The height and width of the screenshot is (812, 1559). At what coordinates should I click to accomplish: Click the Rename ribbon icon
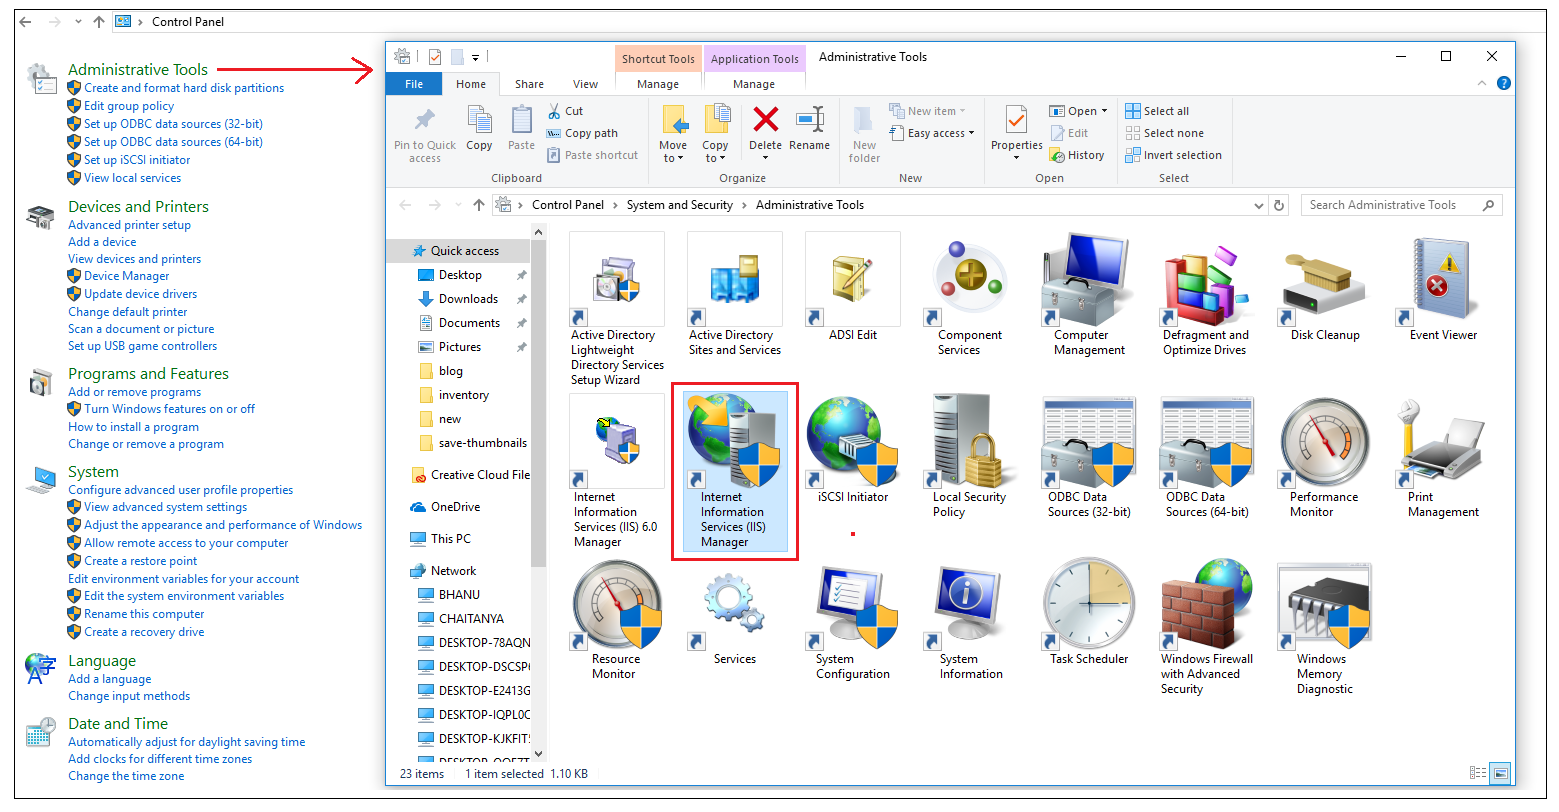click(809, 120)
